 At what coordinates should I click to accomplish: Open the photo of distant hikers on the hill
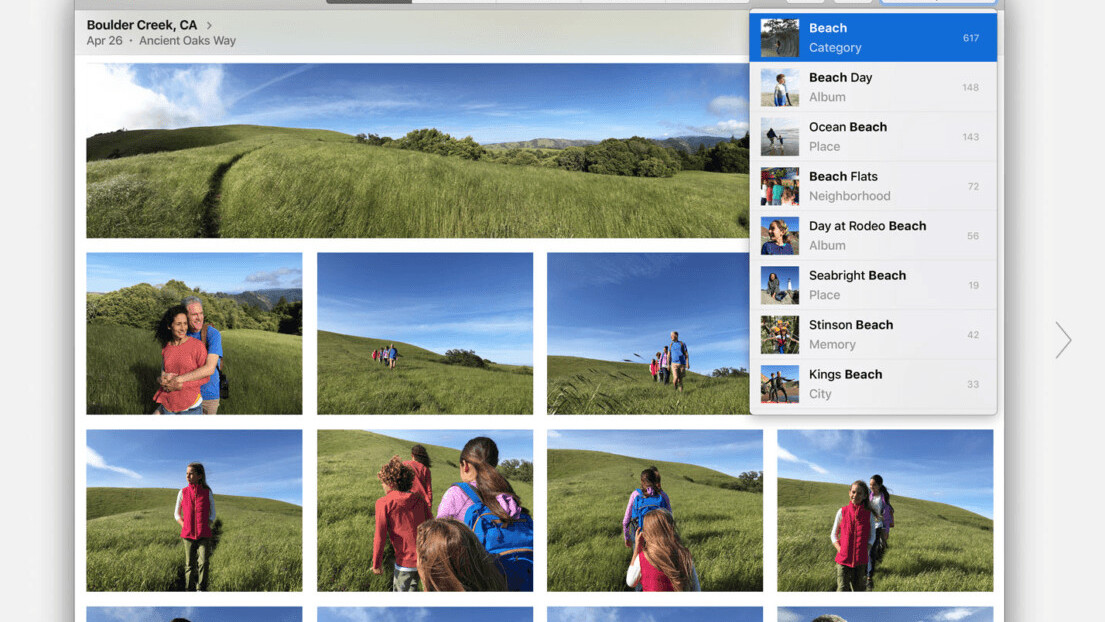click(x=425, y=333)
